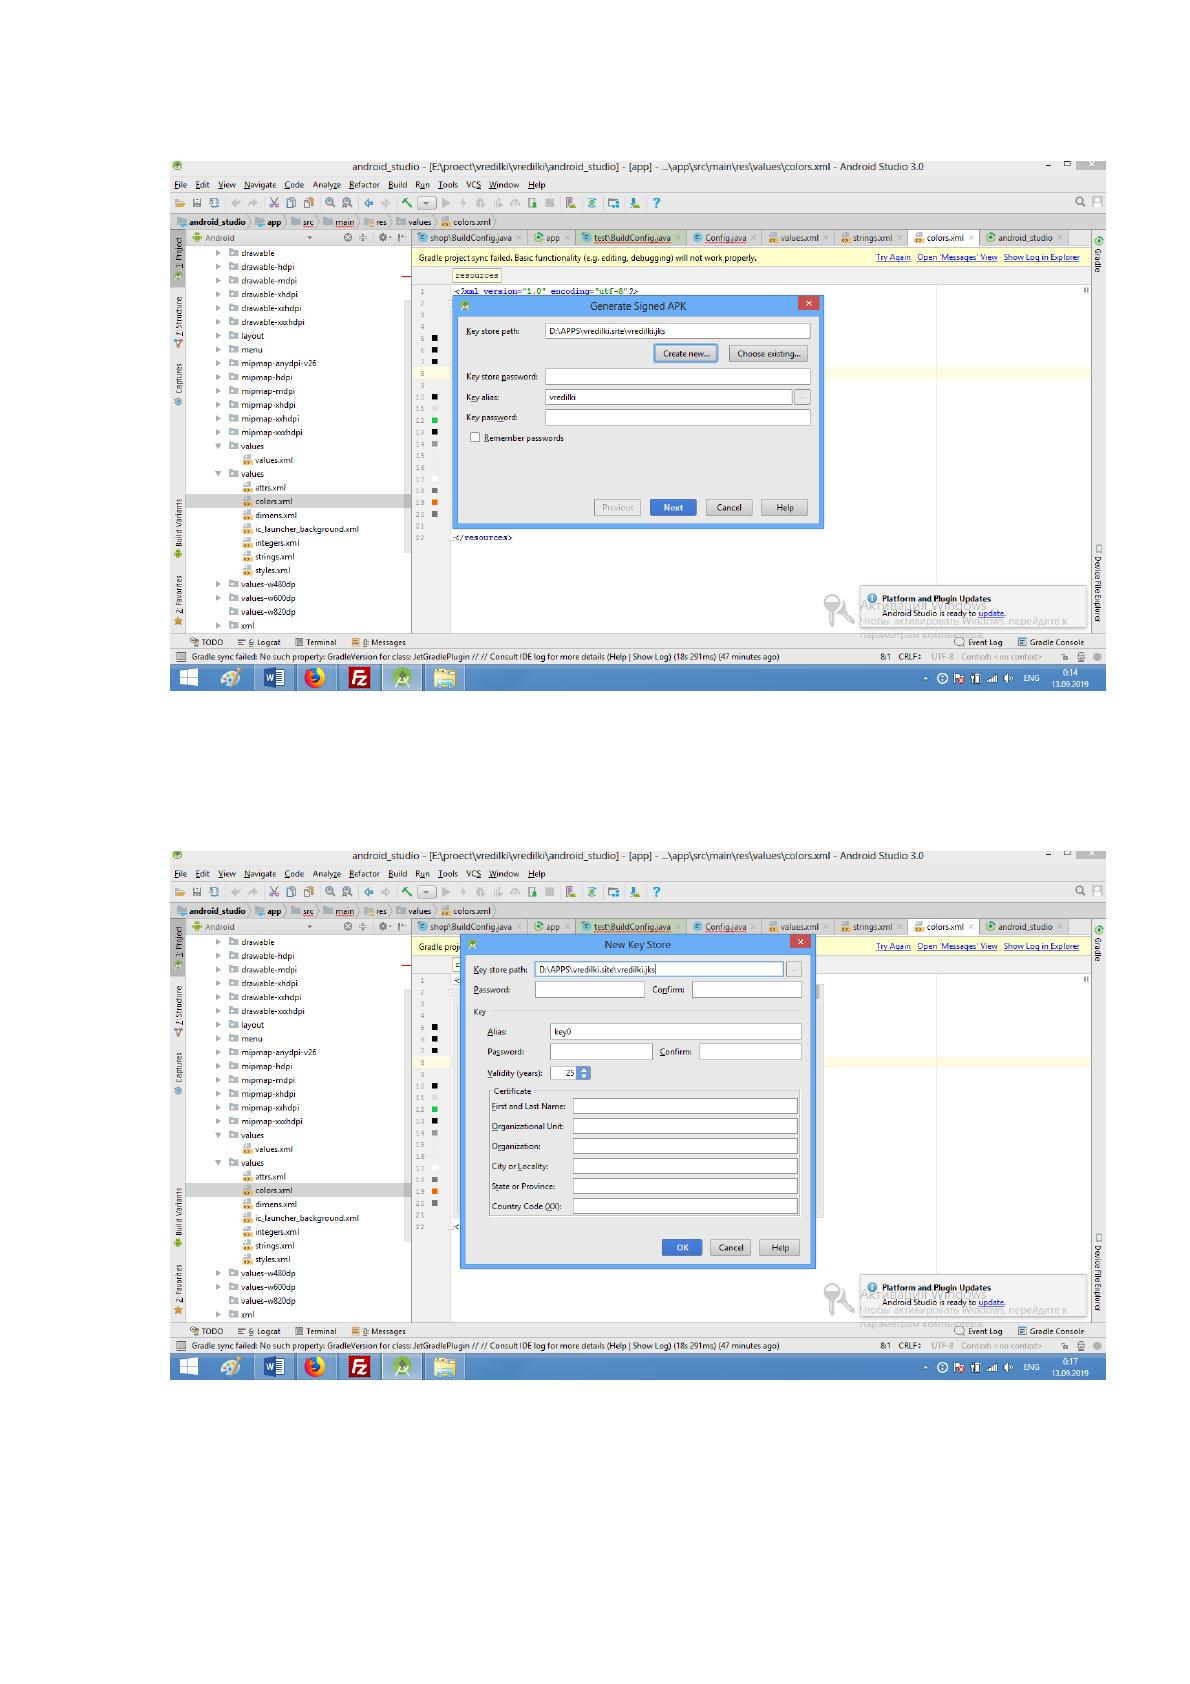1190x1684 pixels.
Task: Switch to strings.xml tab beside New Key Store title
Action: click(x=872, y=927)
